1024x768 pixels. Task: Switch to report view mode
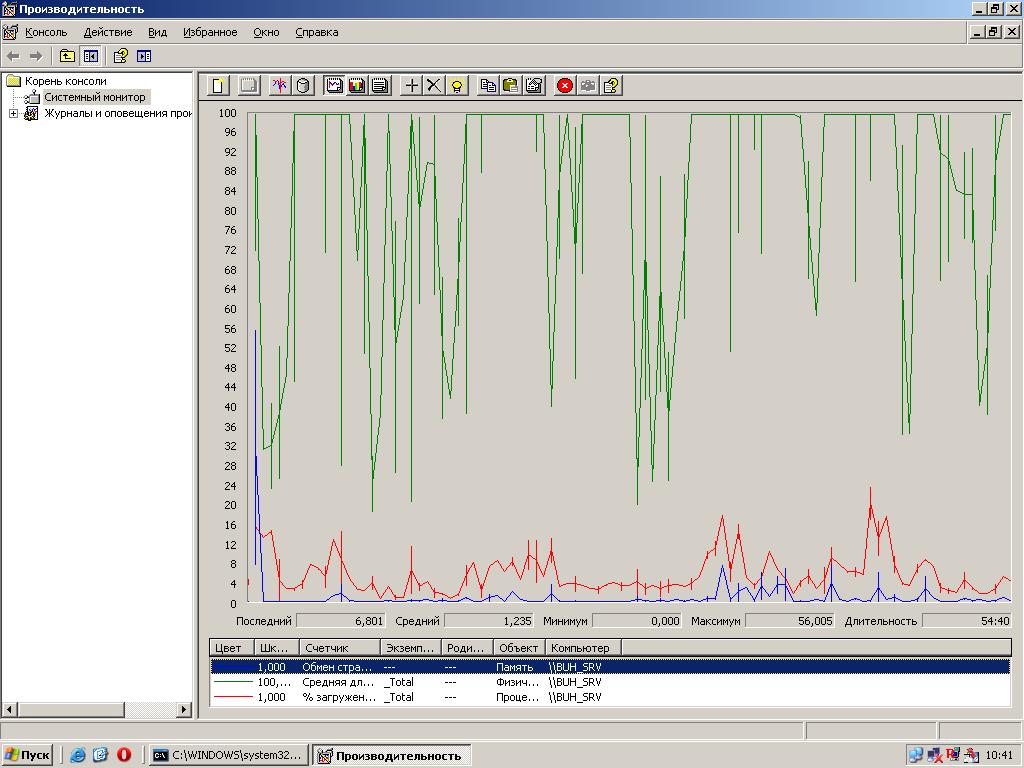click(x=380, y=86)
